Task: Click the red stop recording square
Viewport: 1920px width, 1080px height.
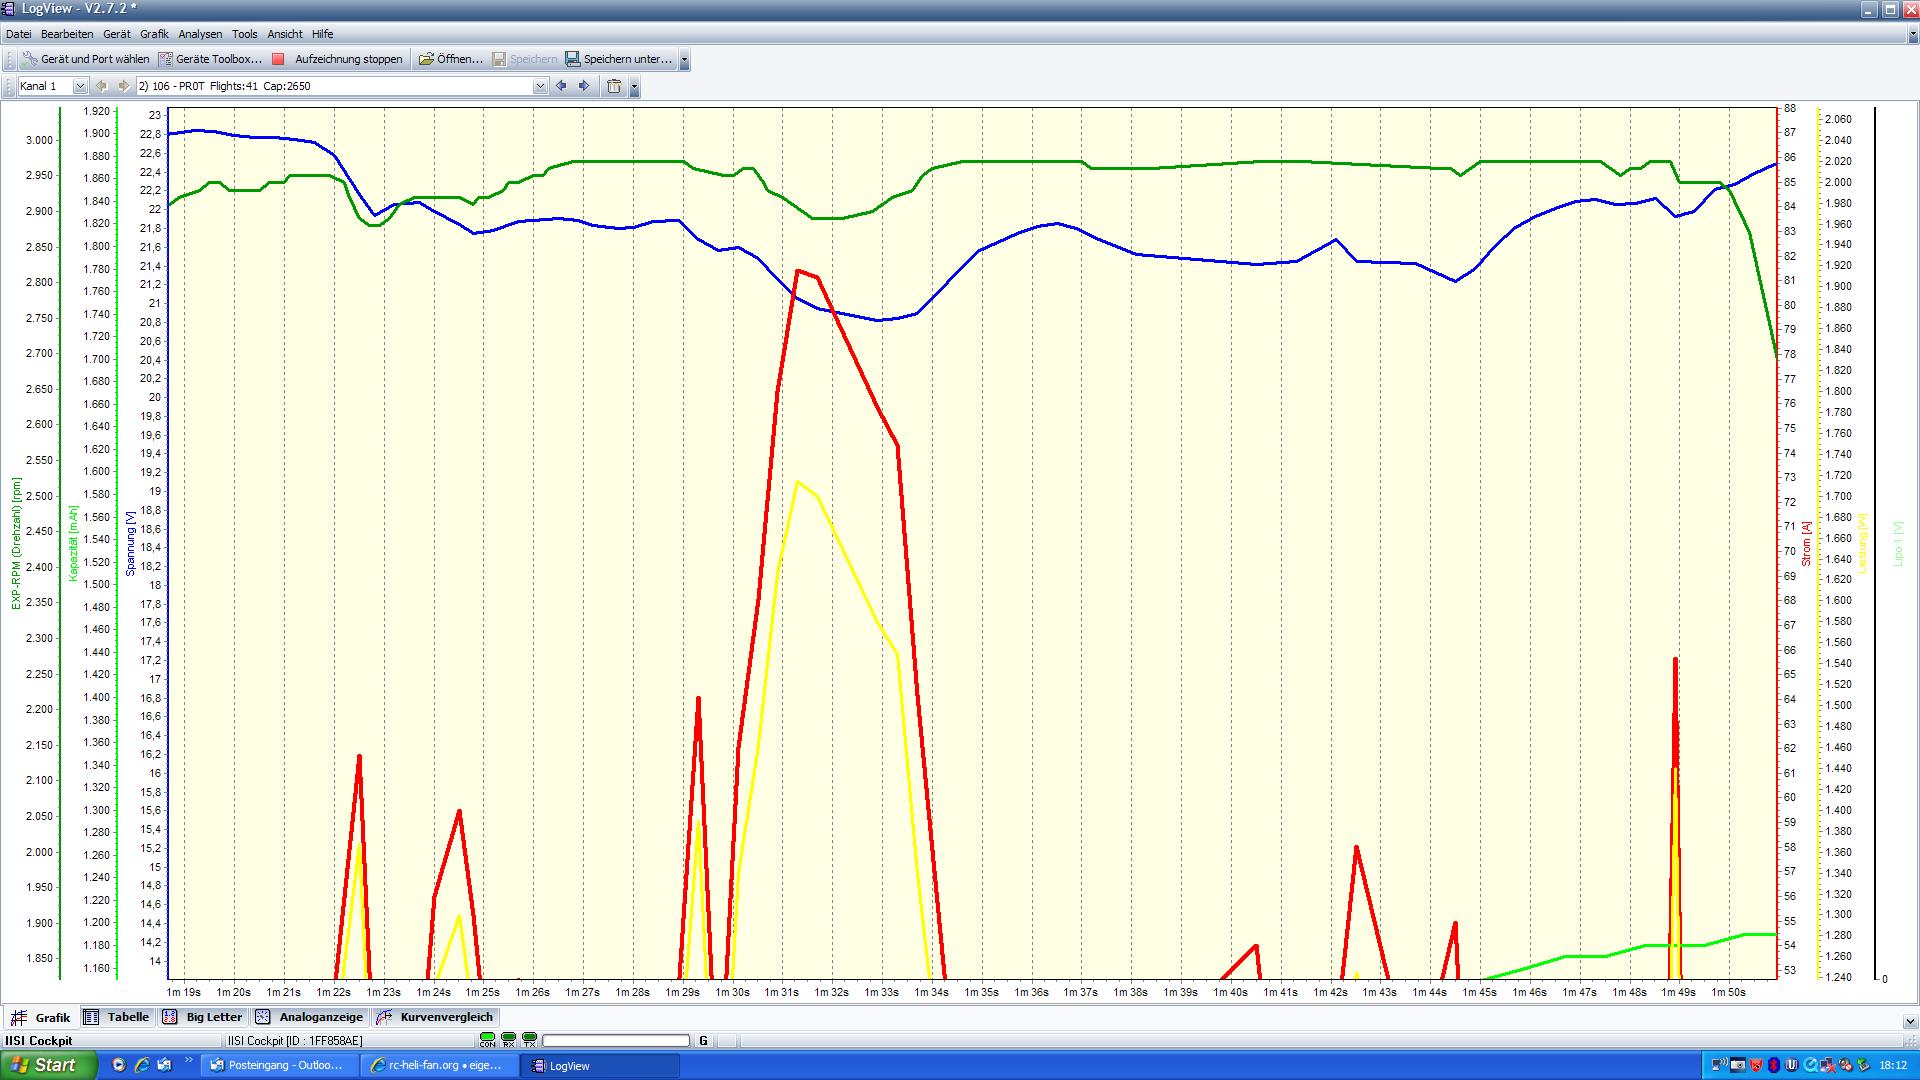Action: pyautogui.click(x=279, y=59)
